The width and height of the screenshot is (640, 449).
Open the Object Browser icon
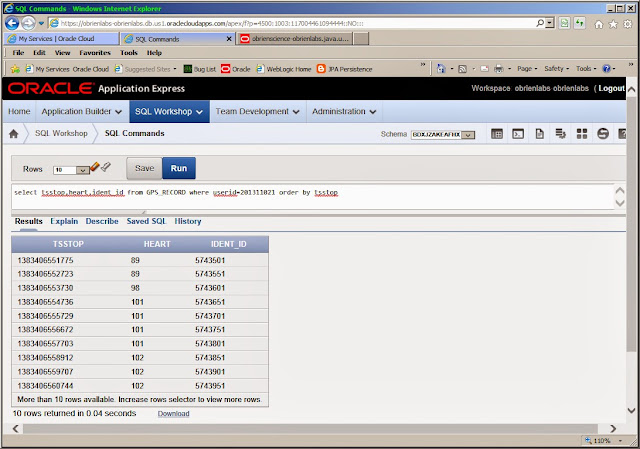(x=497, y=133)
